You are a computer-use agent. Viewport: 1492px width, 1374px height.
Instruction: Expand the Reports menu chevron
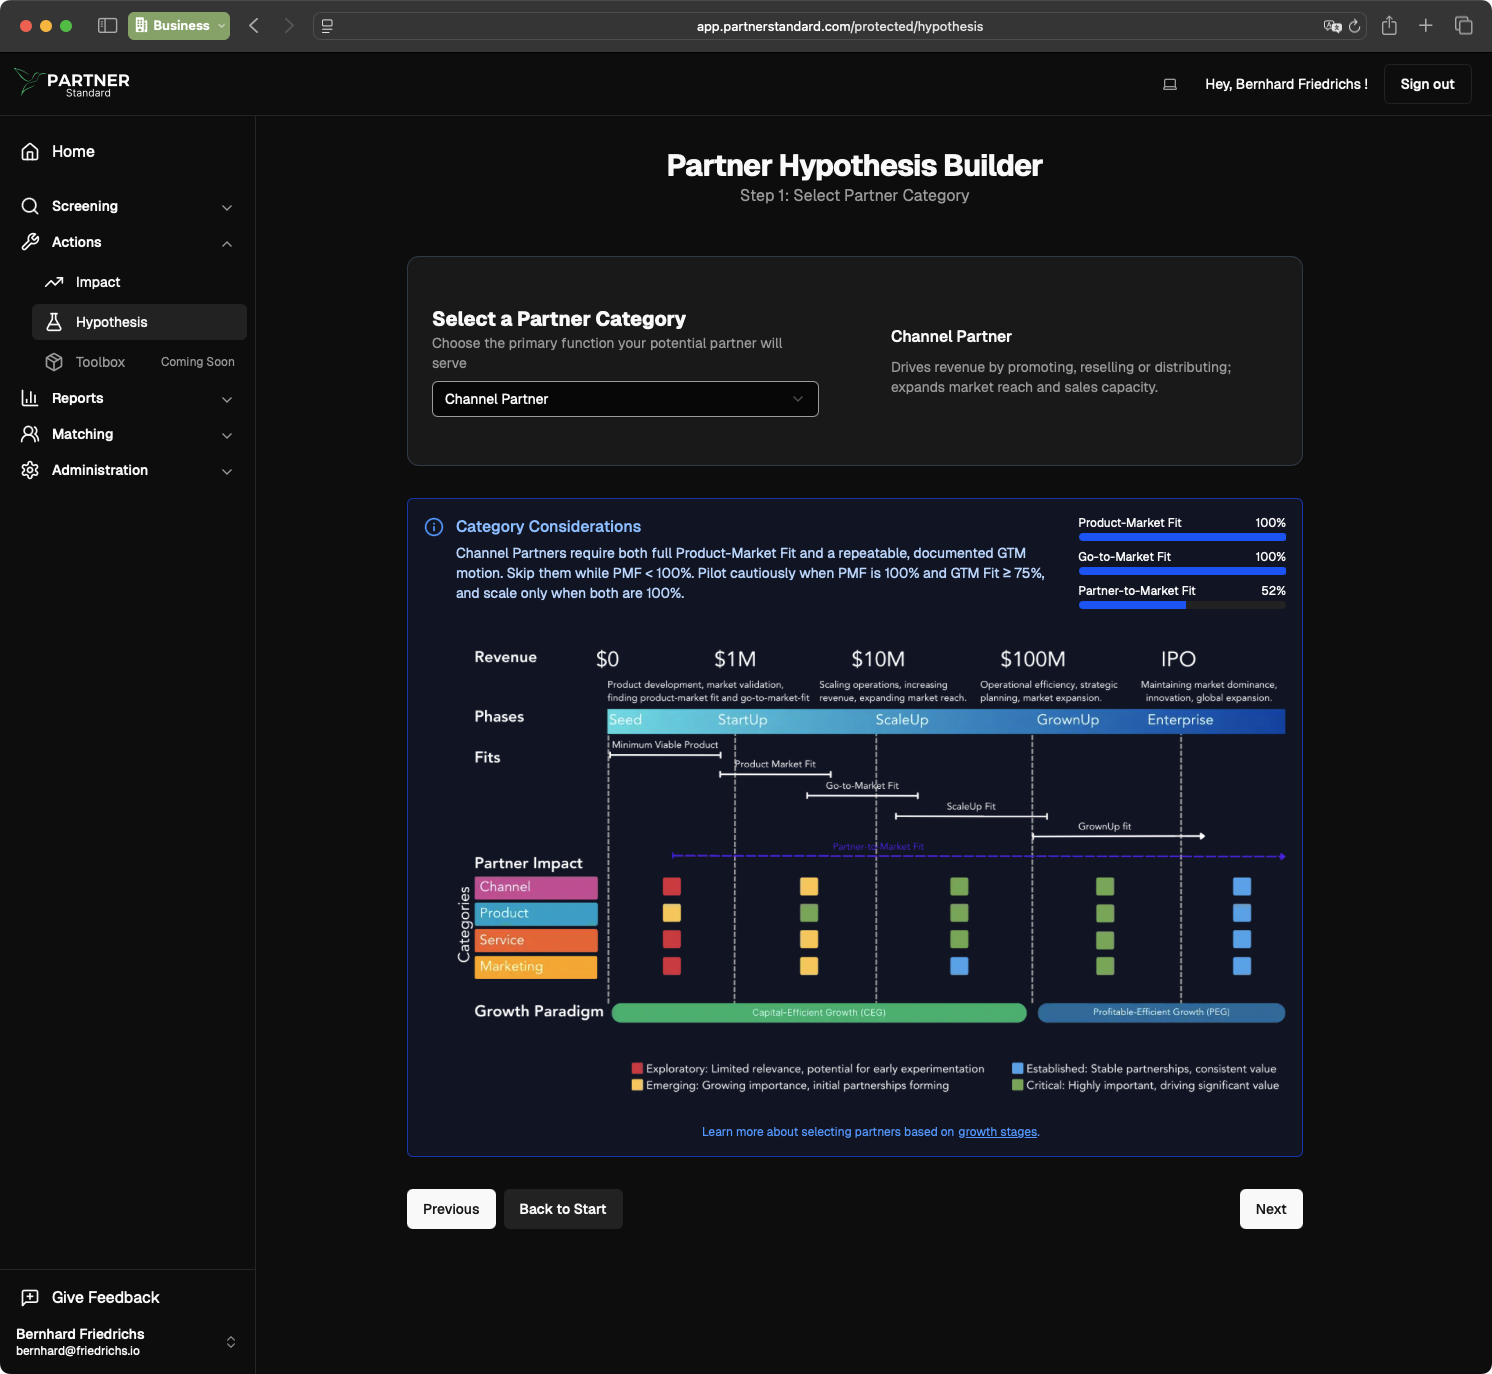227,399
